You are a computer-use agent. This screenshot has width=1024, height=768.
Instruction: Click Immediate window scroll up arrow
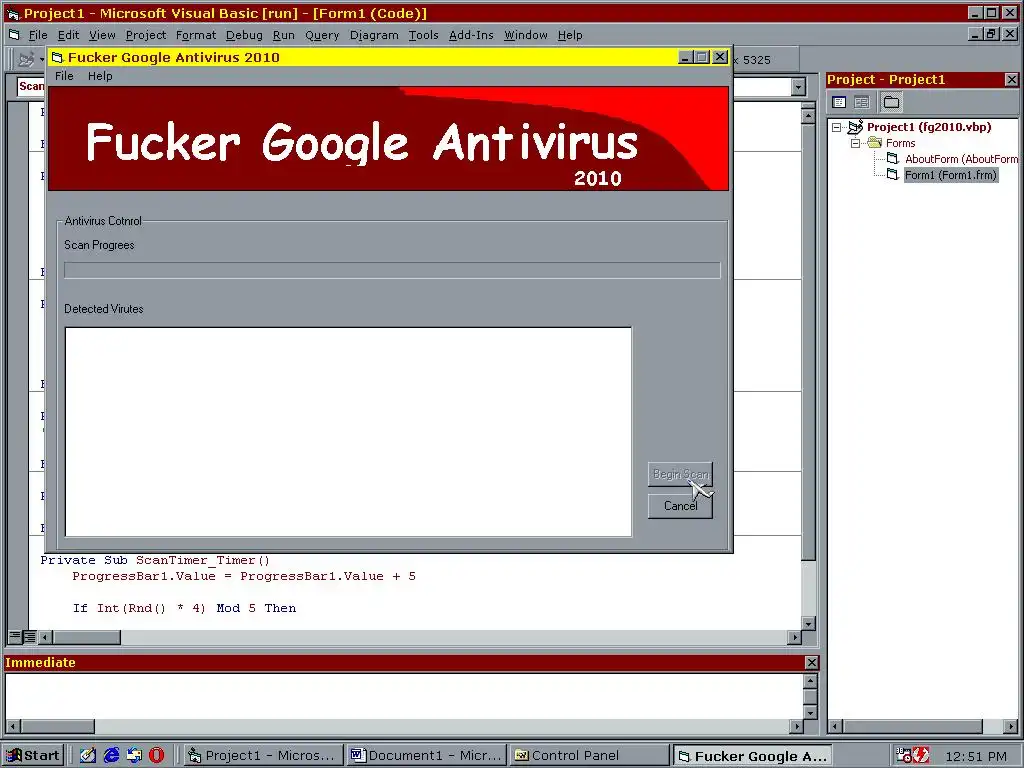[810, 681]
